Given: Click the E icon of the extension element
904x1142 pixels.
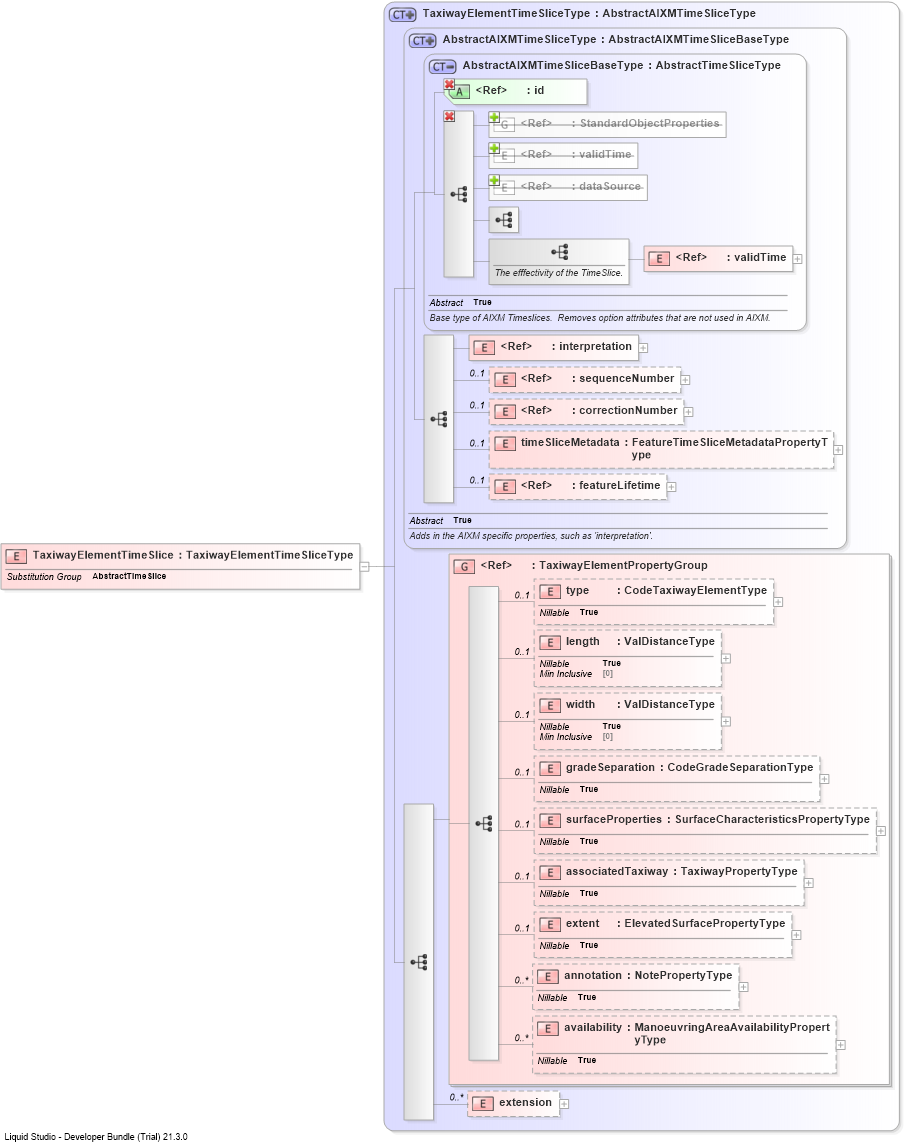Looking at the screenshot, I should [x=482, y=1104].
